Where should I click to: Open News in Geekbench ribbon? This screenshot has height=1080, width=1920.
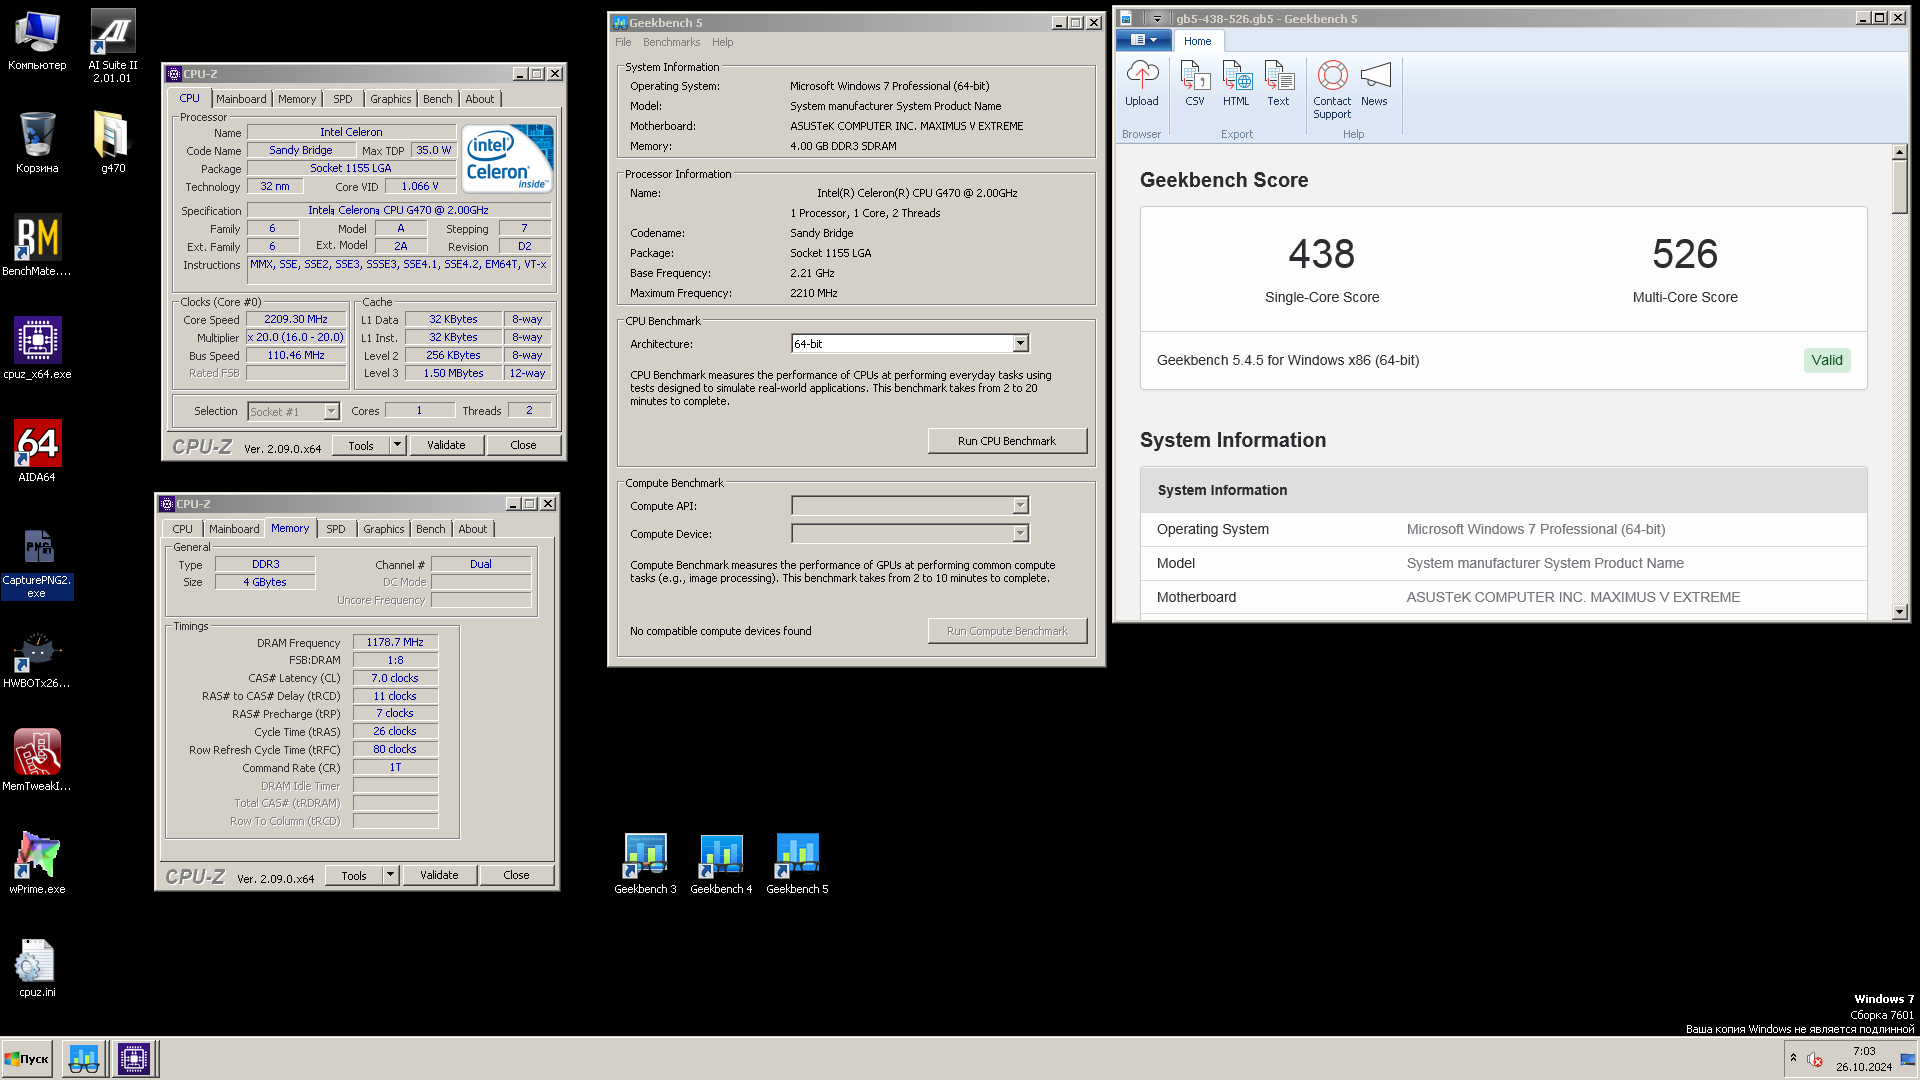[1374, 83]
